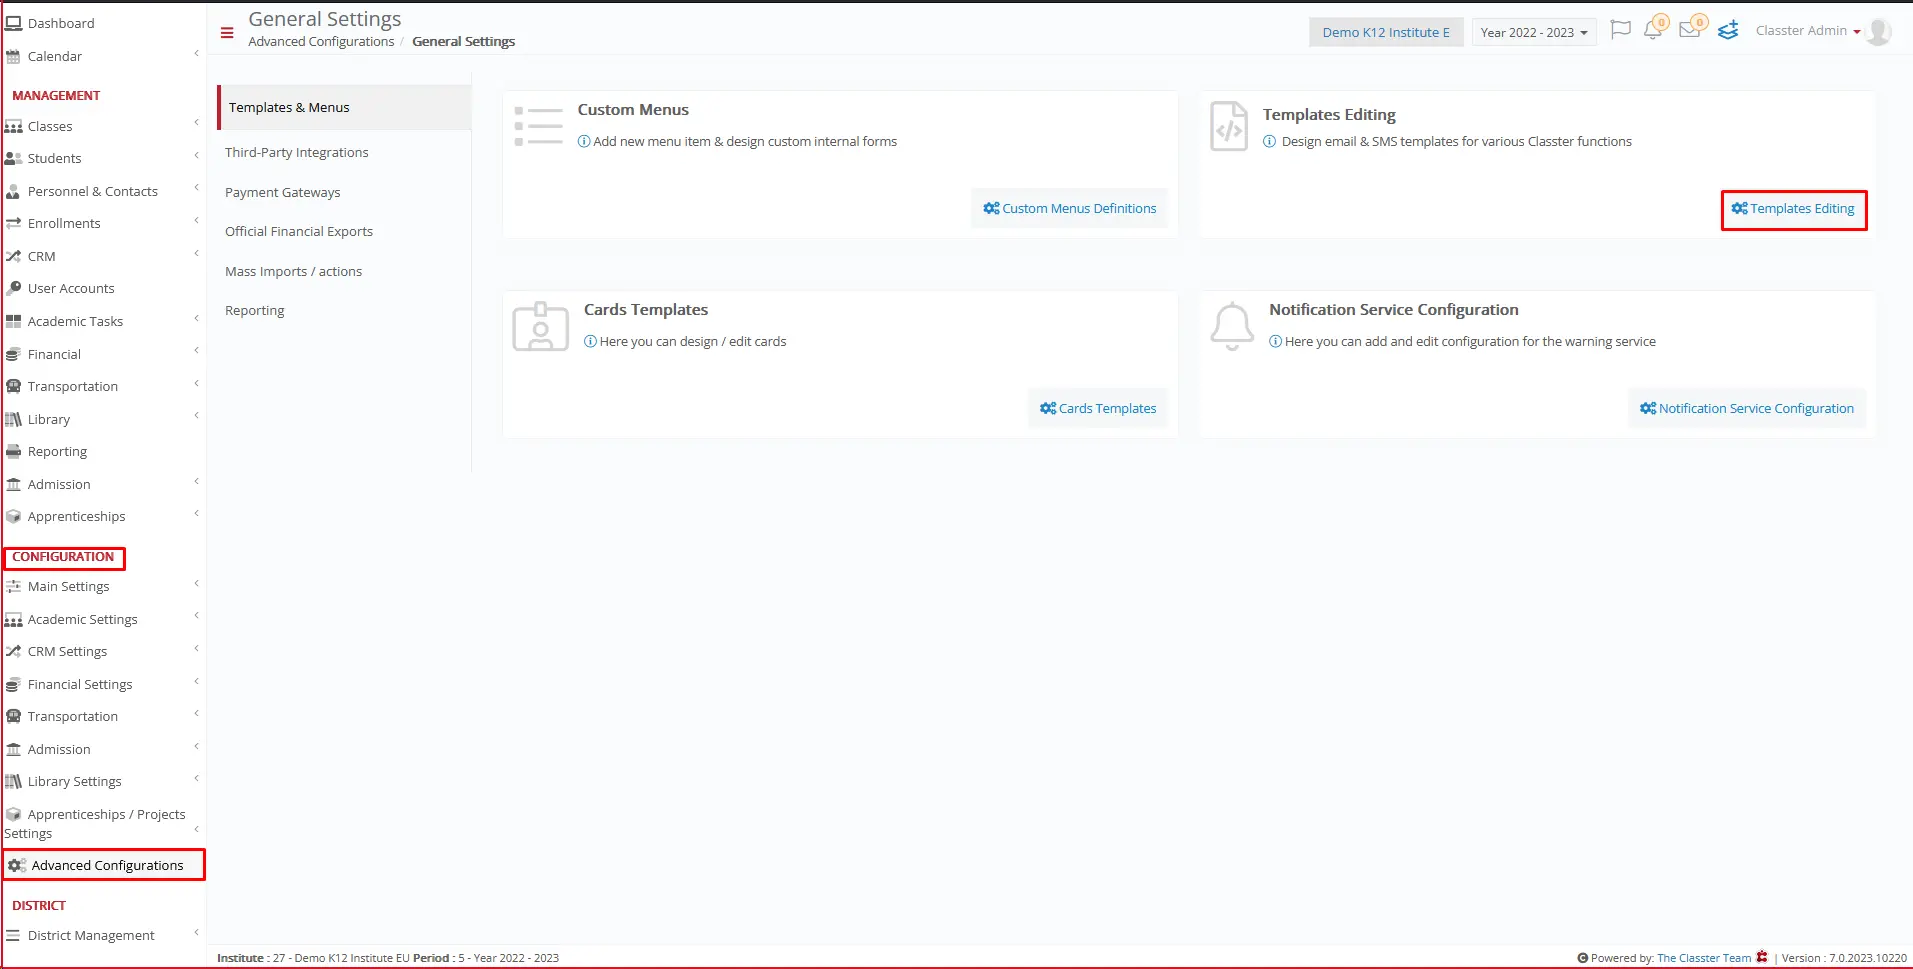Click the Templates Editing code-file icon
The image size is (1913, 969).
(x=1229, y=126)
